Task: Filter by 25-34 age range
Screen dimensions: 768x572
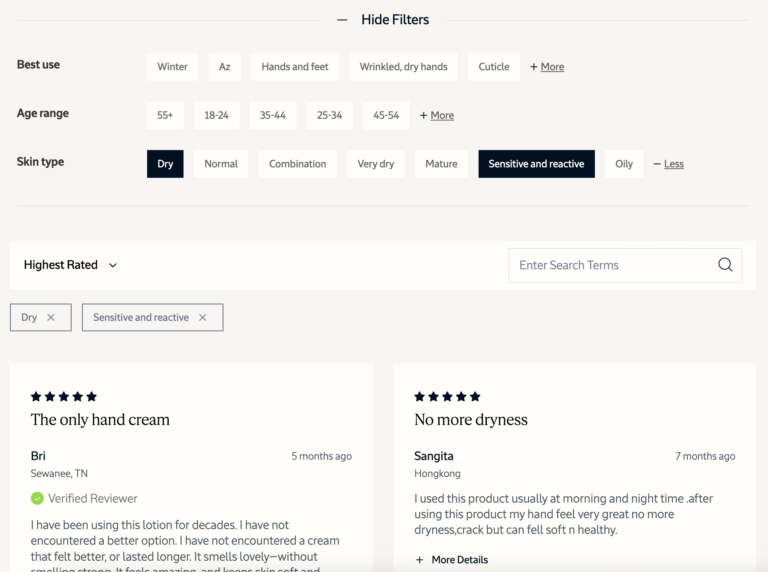Action: [330, 116]
